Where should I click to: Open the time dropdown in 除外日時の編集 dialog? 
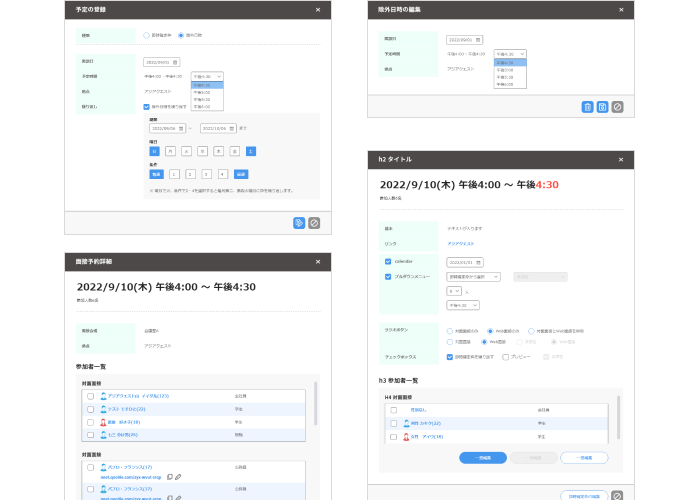point(510,53)
